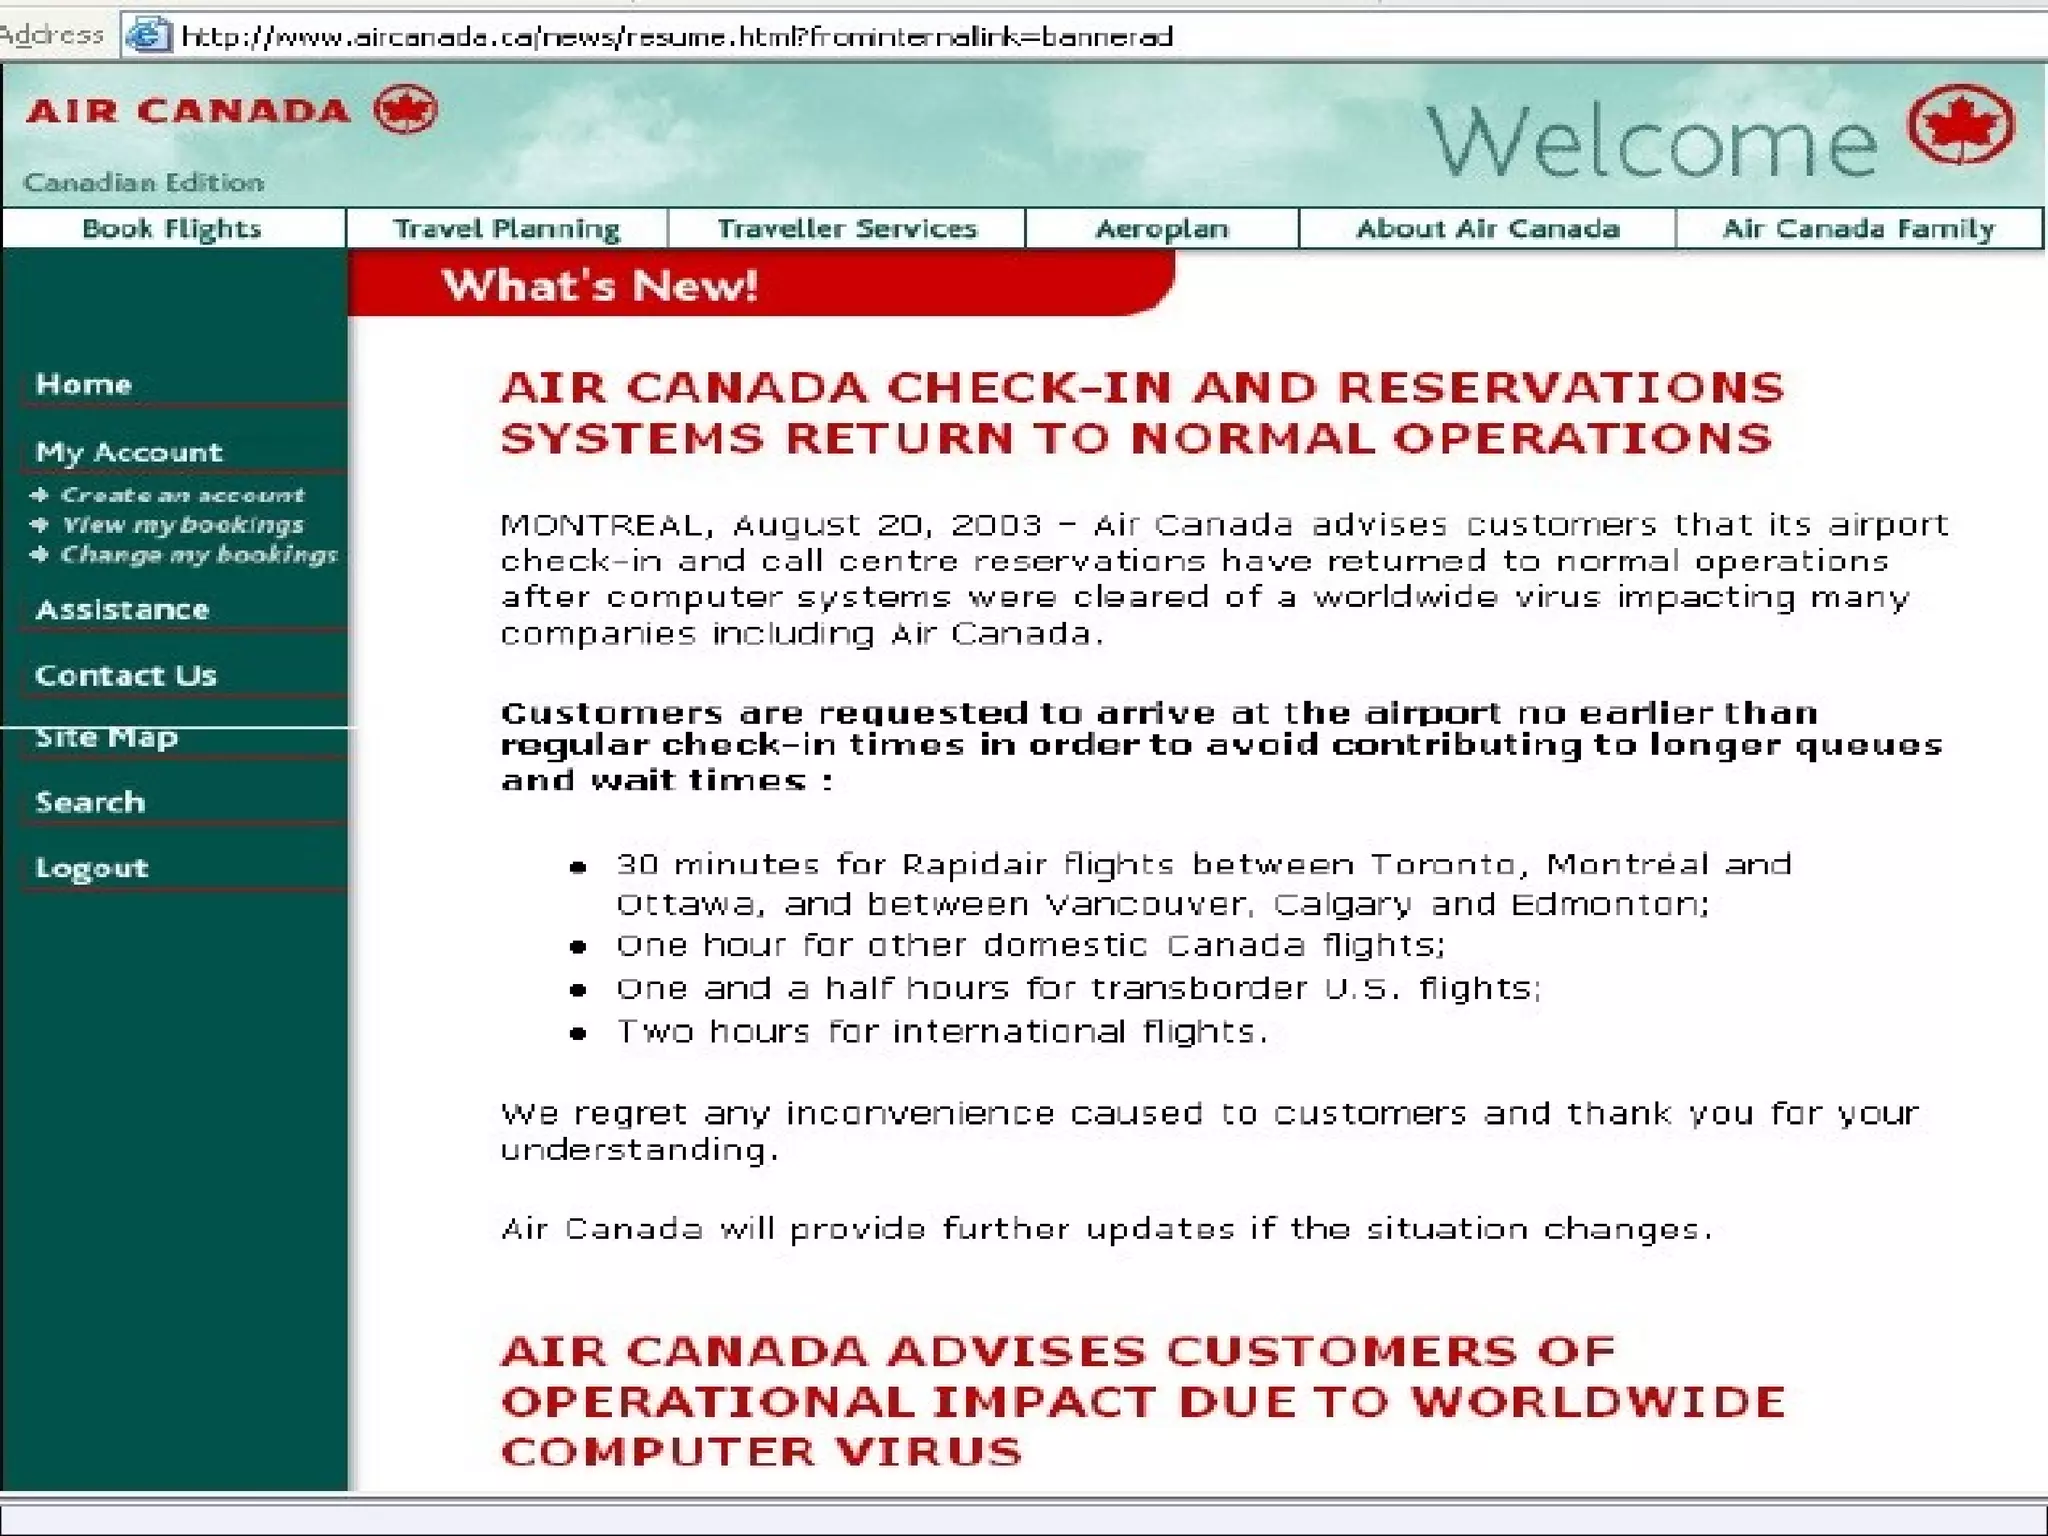Viewport: 2048px width, 1536px height.
Task: Open the Site Map link
Action: pos(106,738)
